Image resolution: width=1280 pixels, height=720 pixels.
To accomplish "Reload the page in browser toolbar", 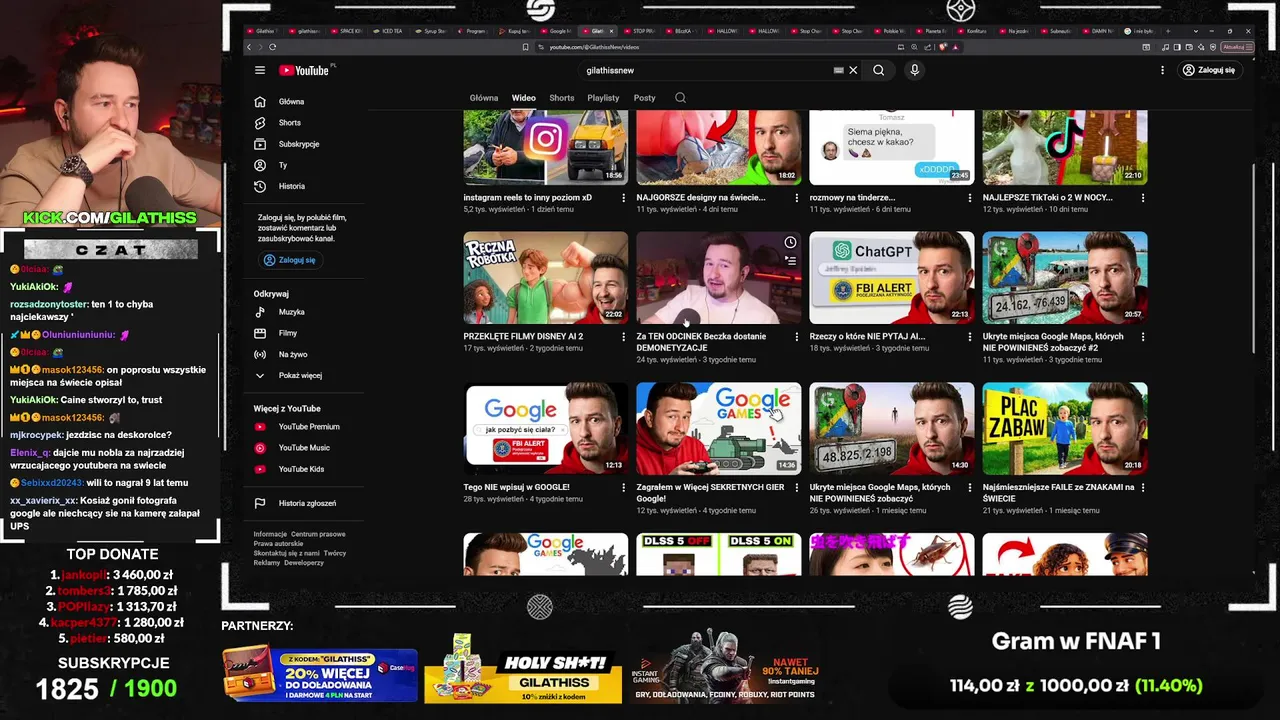I will (272, 47).
